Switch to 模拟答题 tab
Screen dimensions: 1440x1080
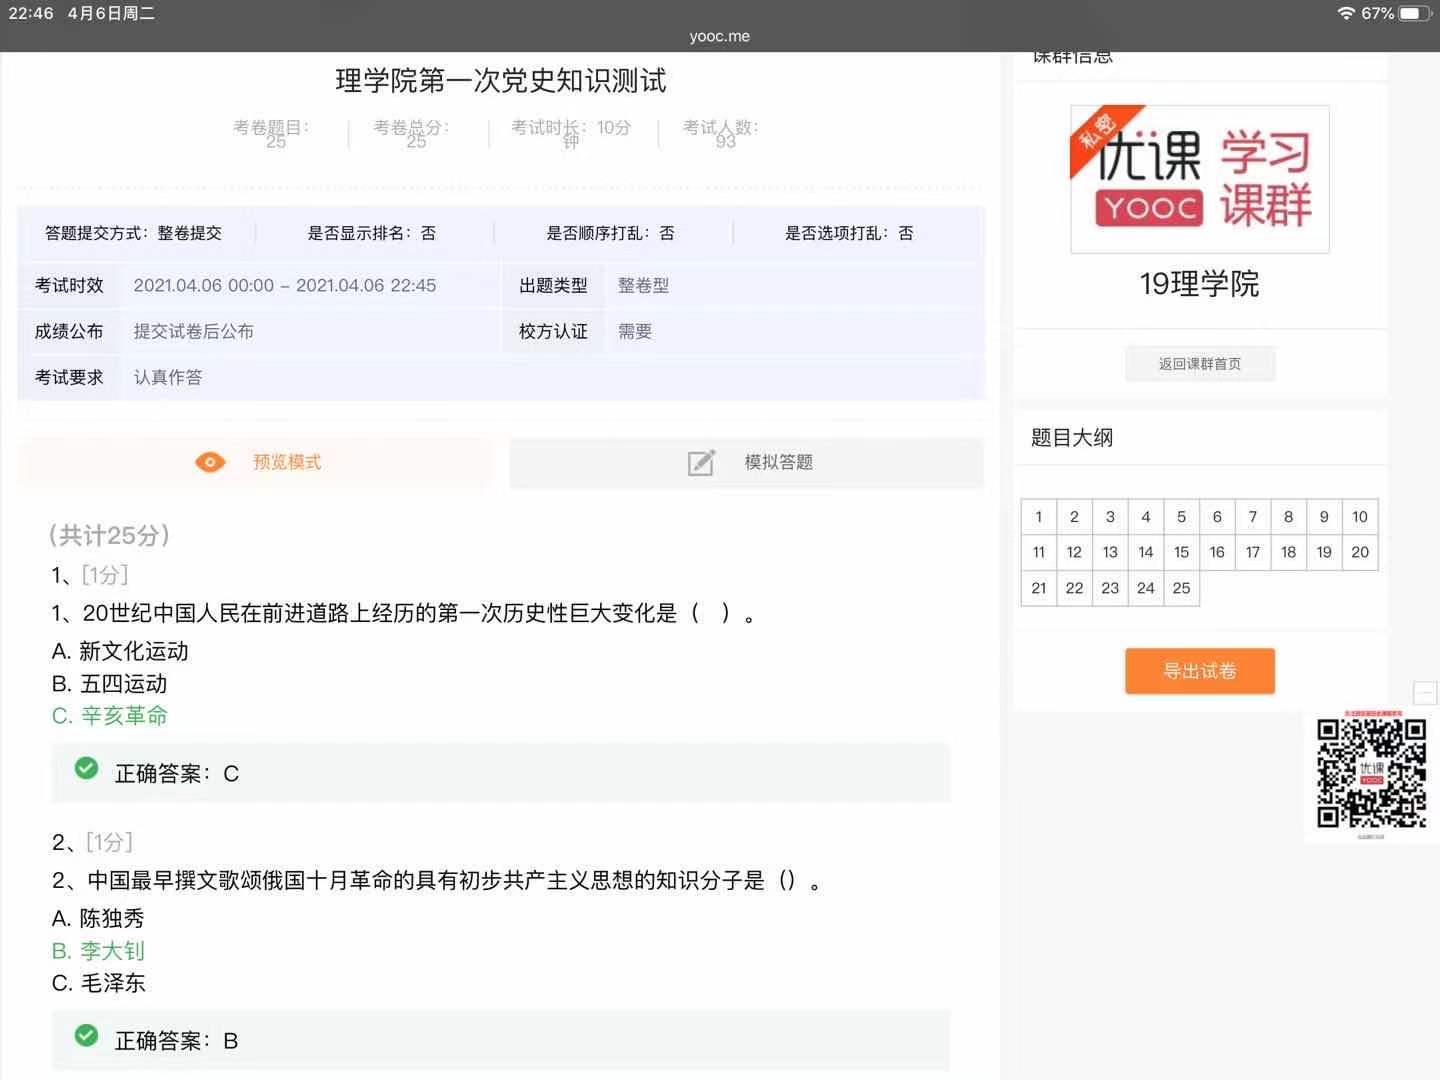[x=747, y=462]
